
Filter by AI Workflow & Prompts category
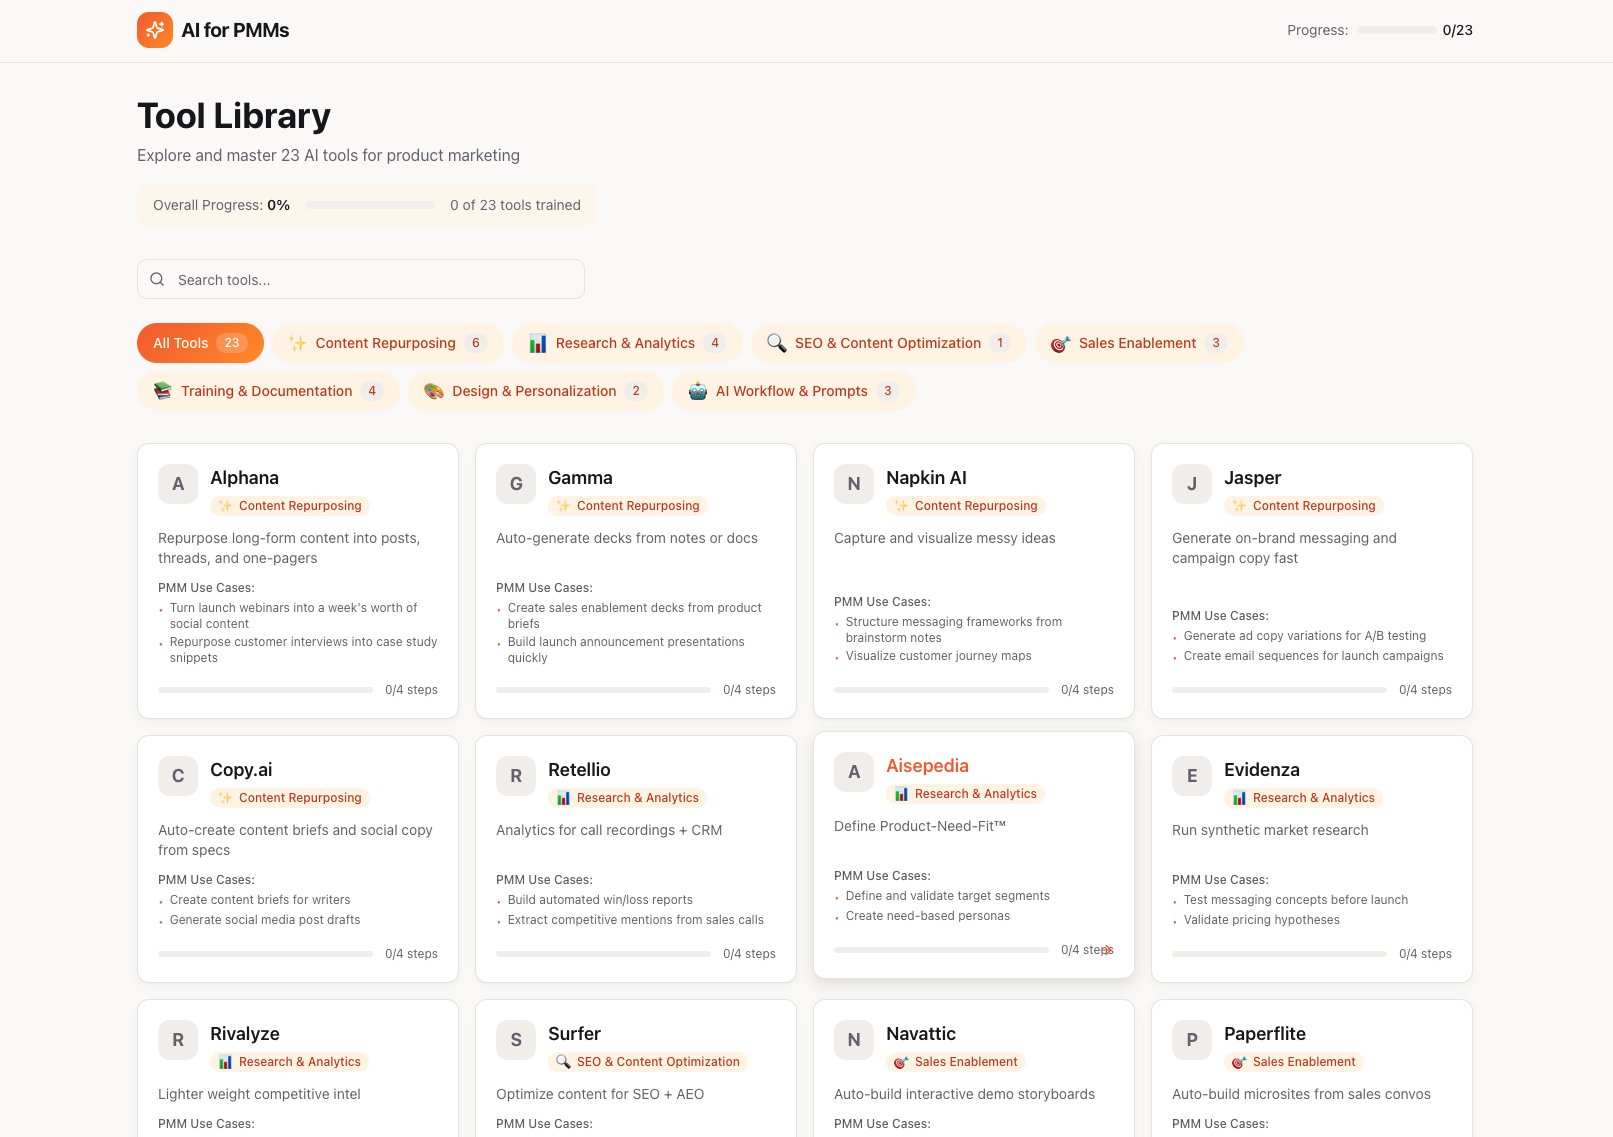[x=794, y=391]
